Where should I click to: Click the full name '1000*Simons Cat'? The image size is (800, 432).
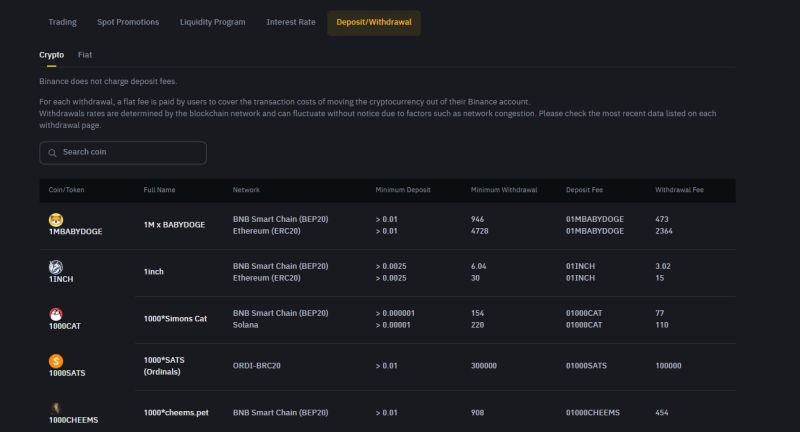(175, 319)
